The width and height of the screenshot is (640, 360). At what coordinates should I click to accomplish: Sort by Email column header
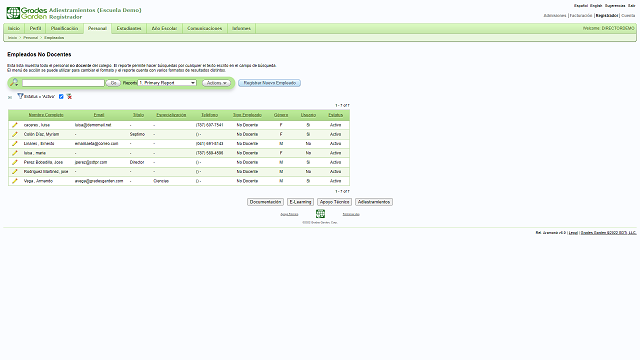coord(99,115)
